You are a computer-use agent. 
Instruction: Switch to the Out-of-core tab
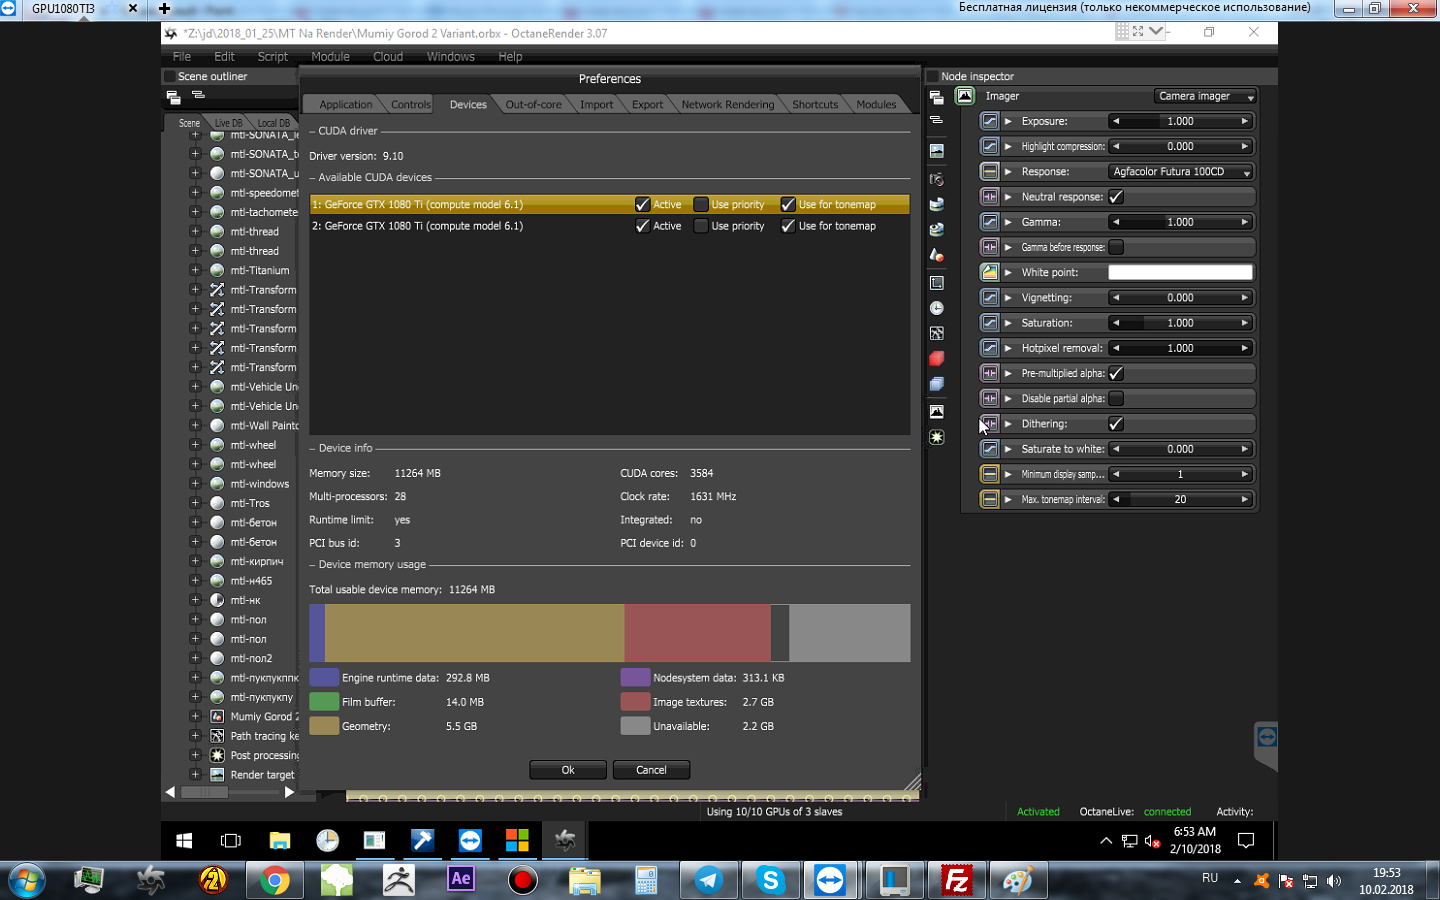tap(533, 104)
